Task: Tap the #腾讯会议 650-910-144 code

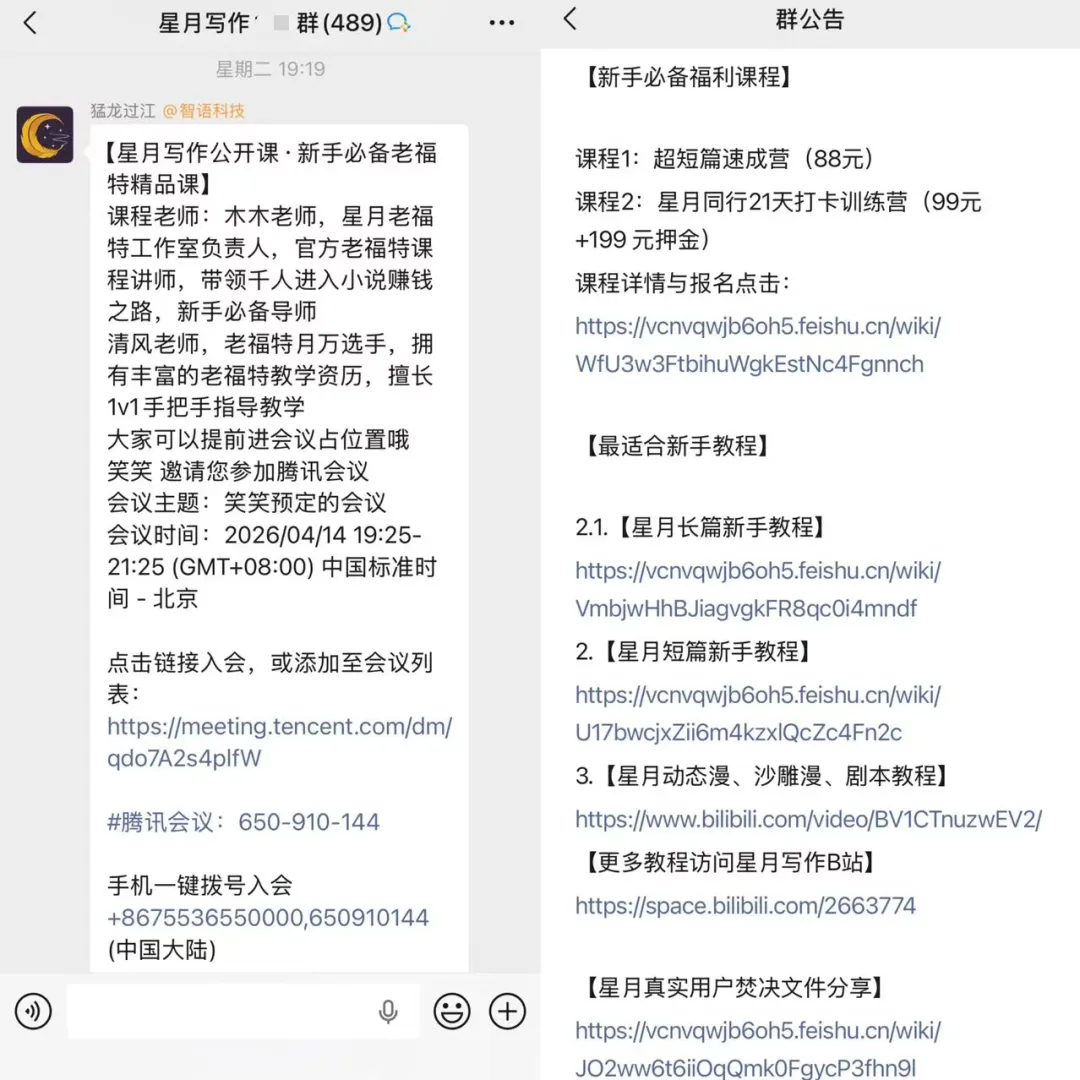Action: pos(243,822)
